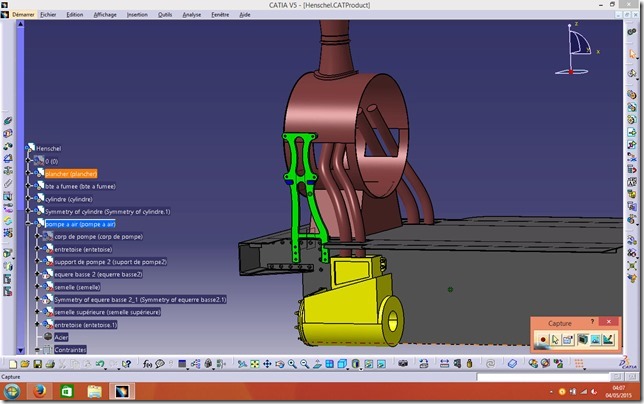Zoom out with the minus magnifier icon

point(304,364)
